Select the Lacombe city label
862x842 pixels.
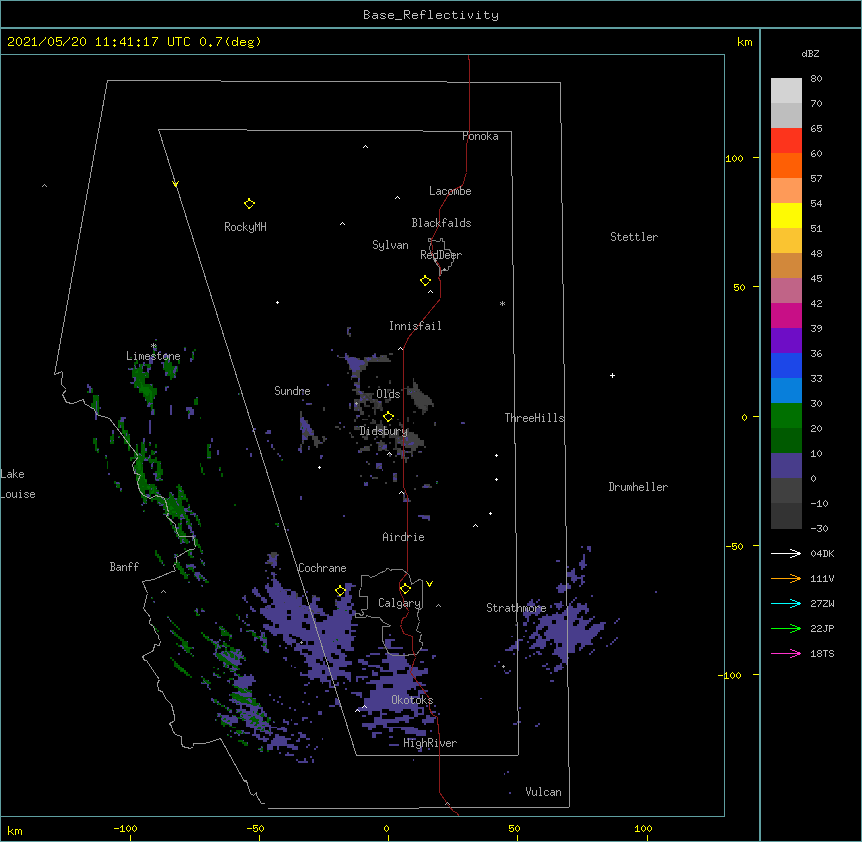450,191
